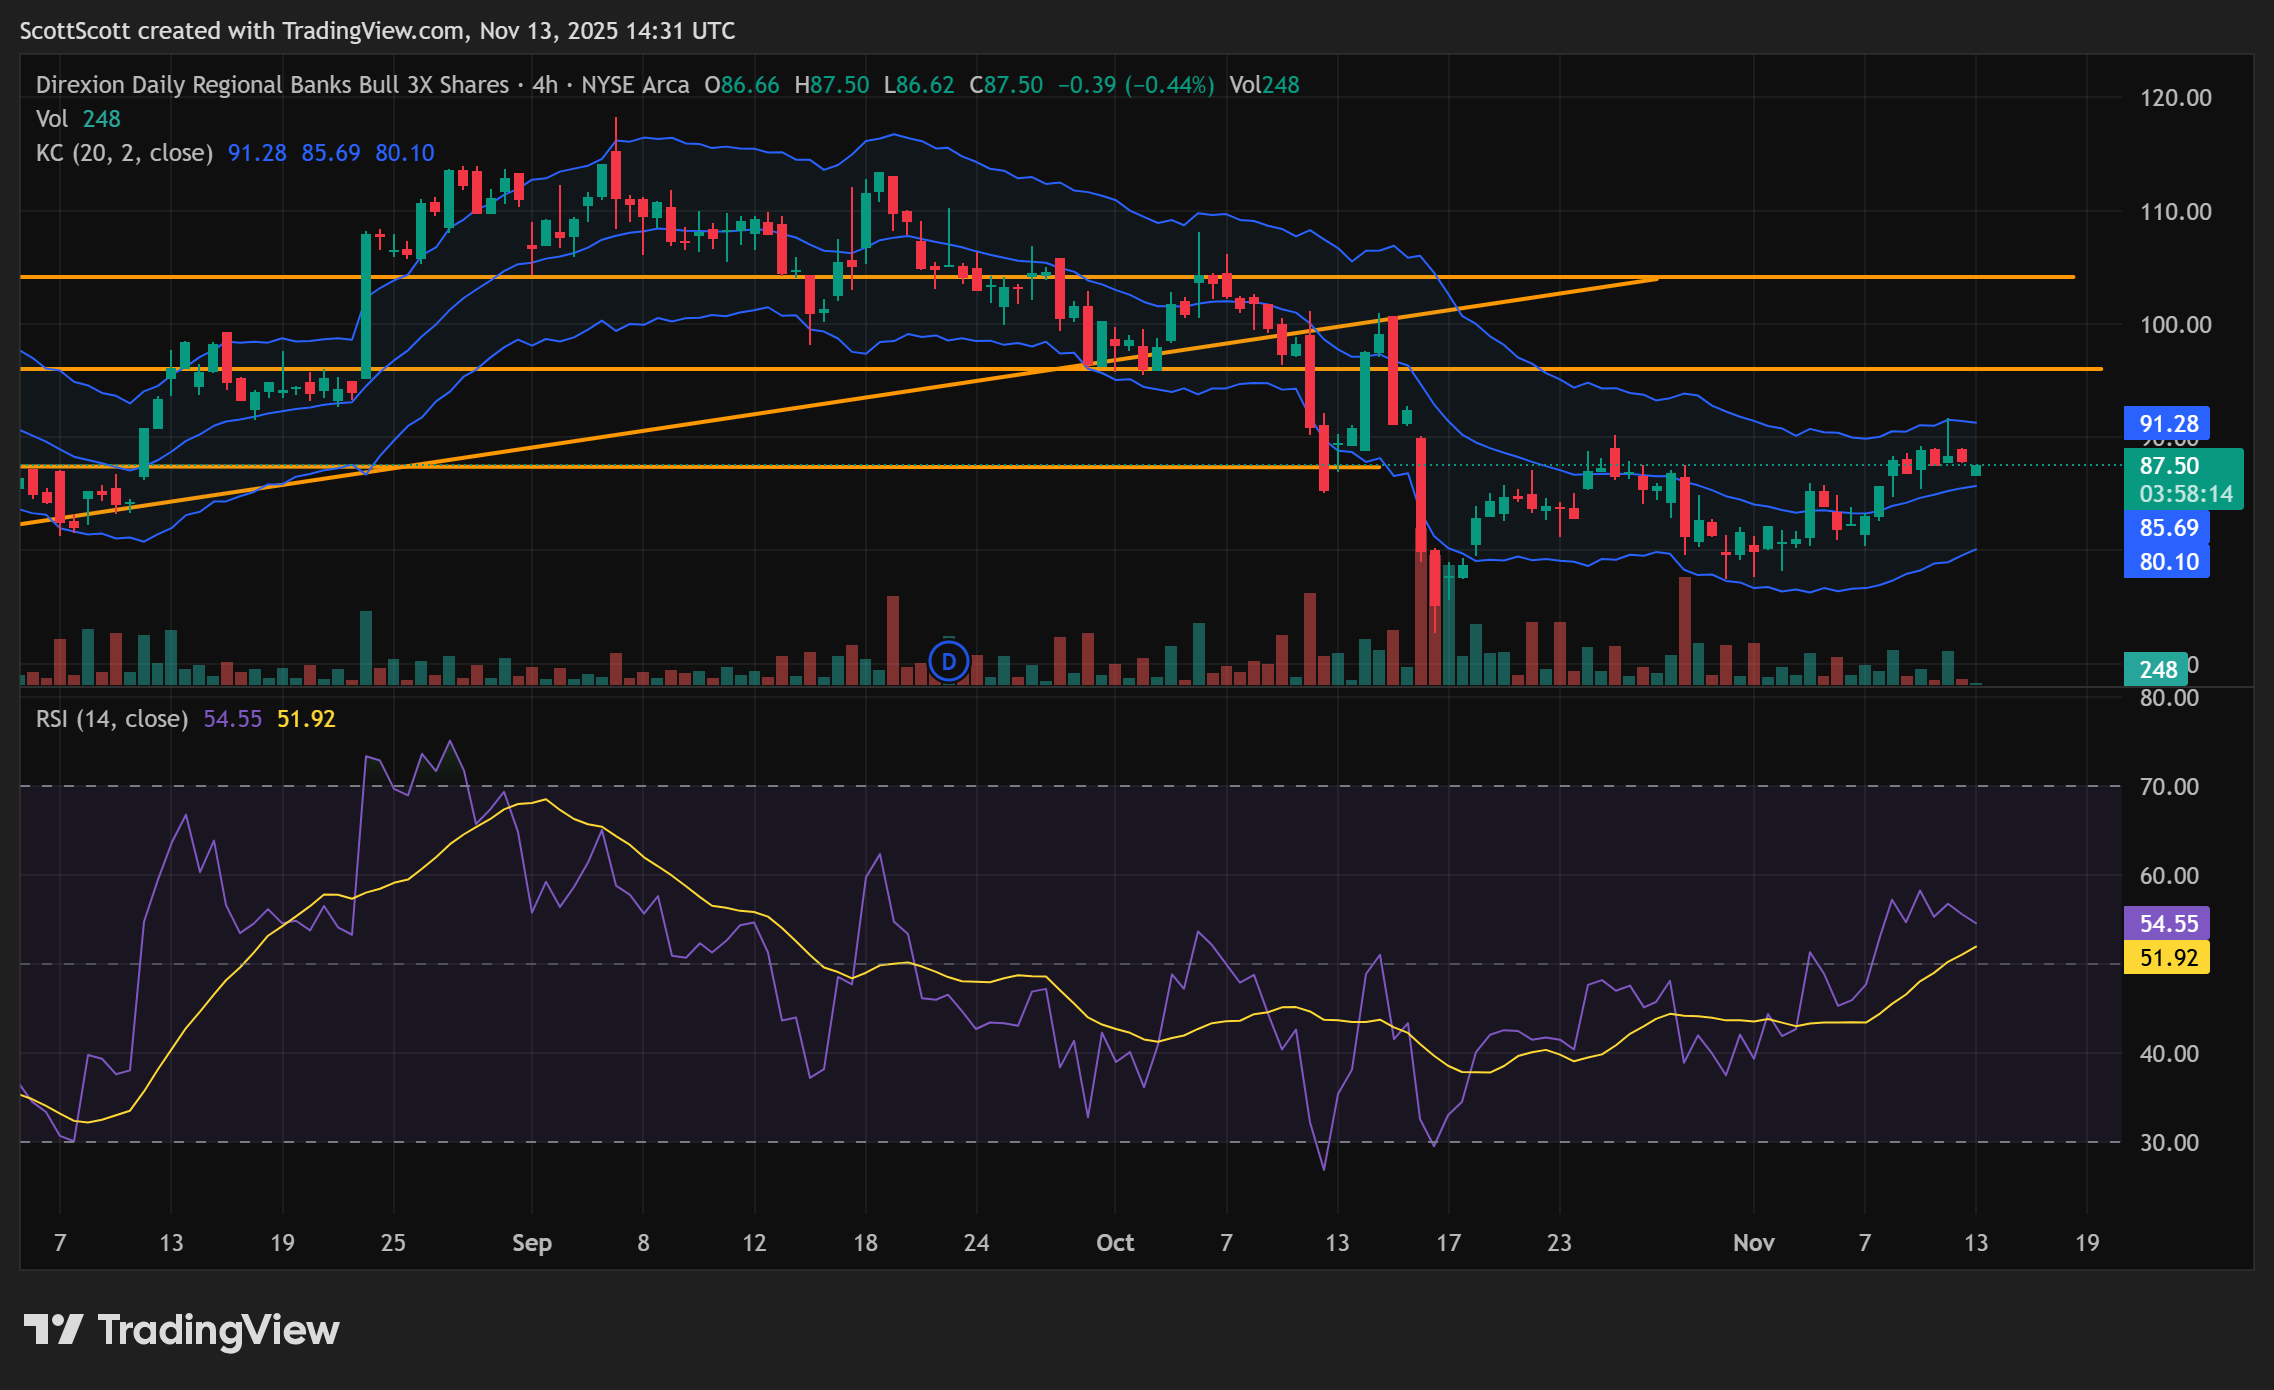Click the green 87.50 current price label
Screen dimensions: 2274x1390
(x=2168, y=466)
